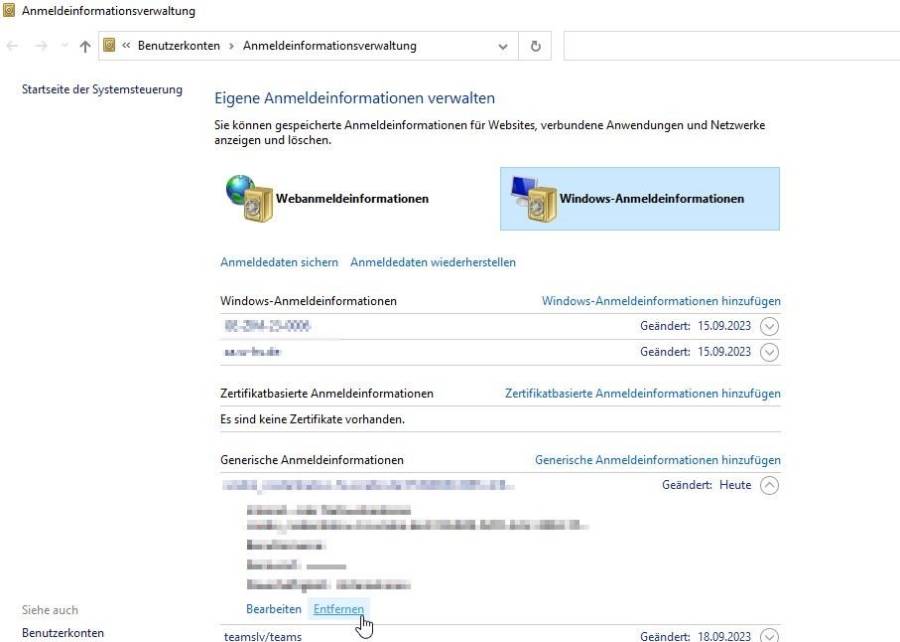Click Windows-Anmeldeinformationen hinzufügen
The width and height of the screenshot is (900, 642).
(x=661, y=301)
